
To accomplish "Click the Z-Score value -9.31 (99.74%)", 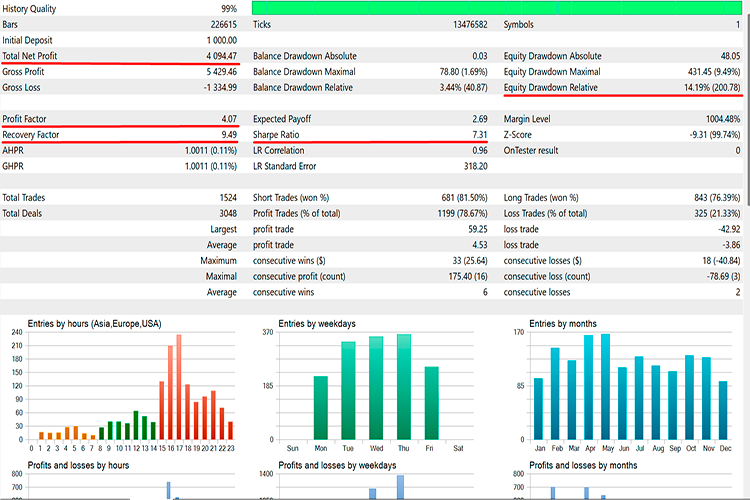I will tap(715, 135).
